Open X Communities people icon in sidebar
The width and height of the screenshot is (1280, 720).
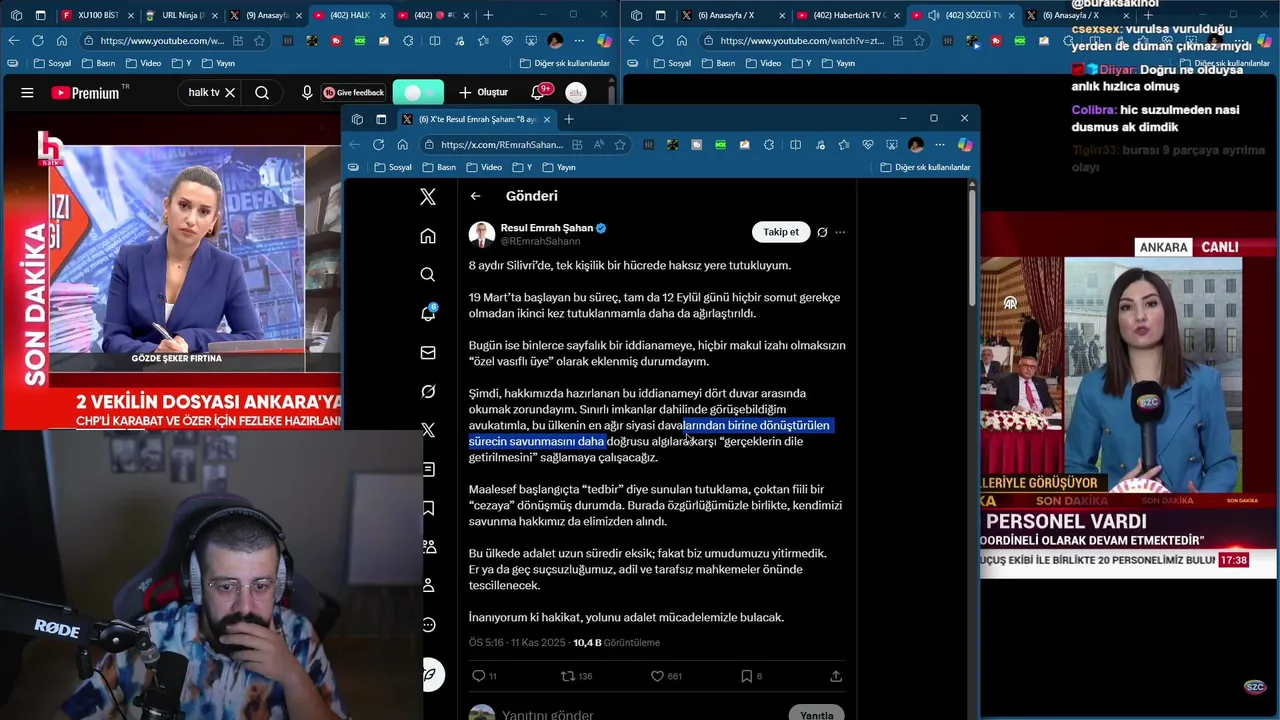[x=428, y=547]
